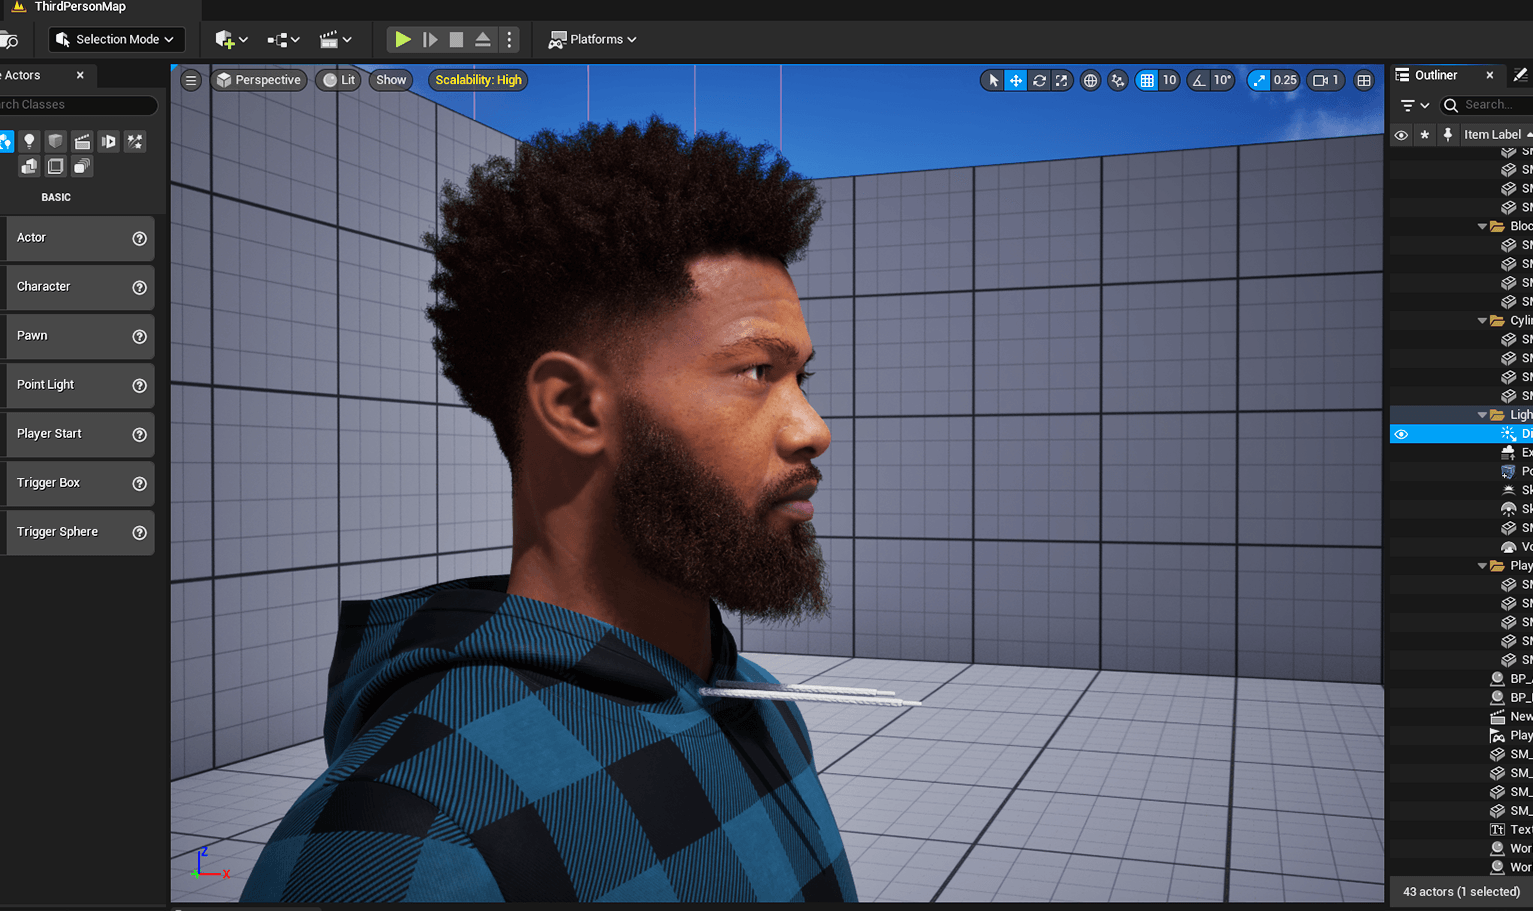Screen dimensions: 1533x911
Task: Adjust the camera speed value 0.25
Action: tap(1284, 80)
